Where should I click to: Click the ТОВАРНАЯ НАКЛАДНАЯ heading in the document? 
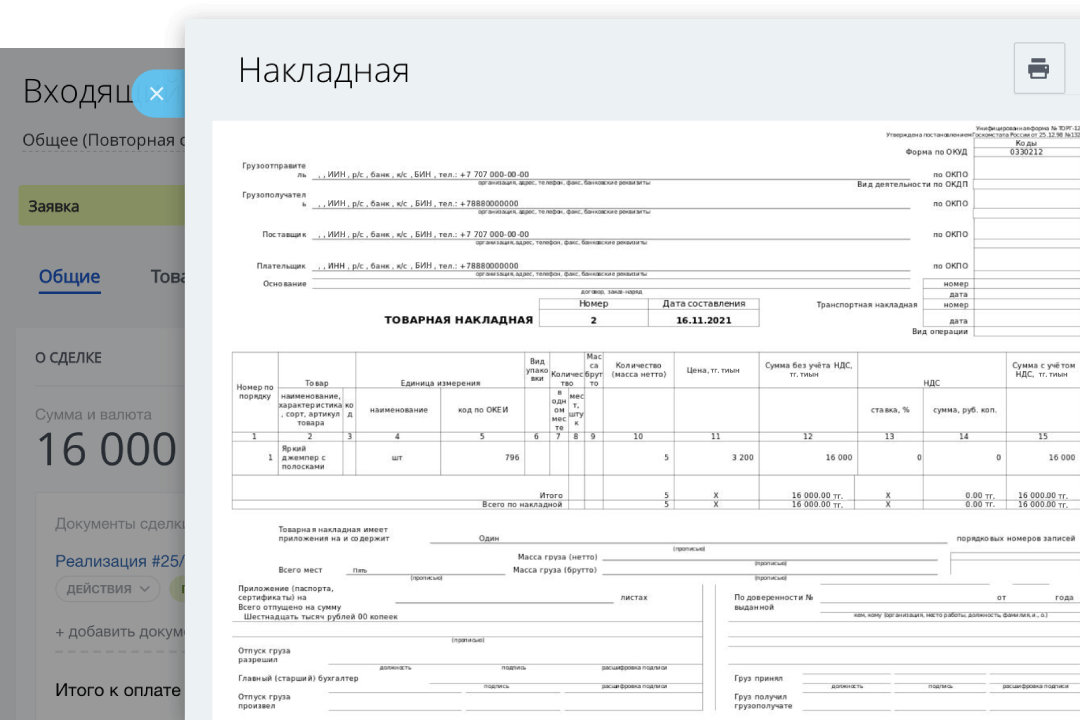click(x=459, y=320)
